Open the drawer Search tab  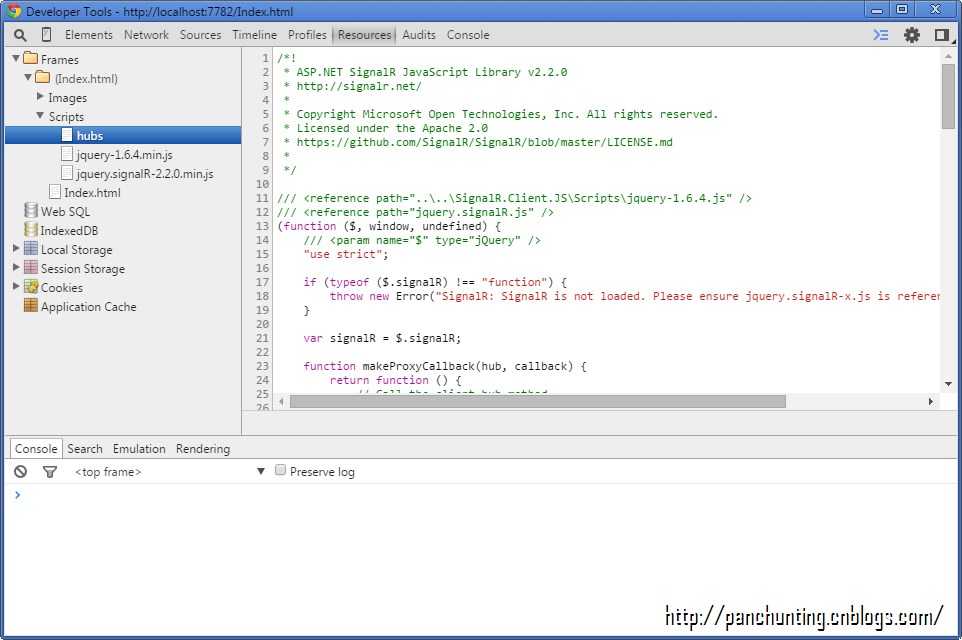85,449
